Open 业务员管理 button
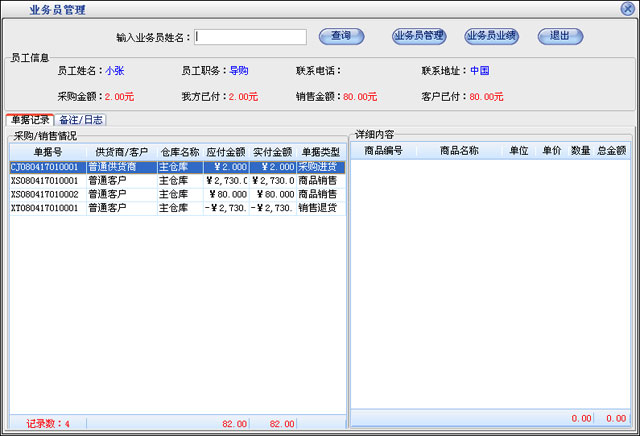Viewport: 640px width, 436px height. click(419, 36)
